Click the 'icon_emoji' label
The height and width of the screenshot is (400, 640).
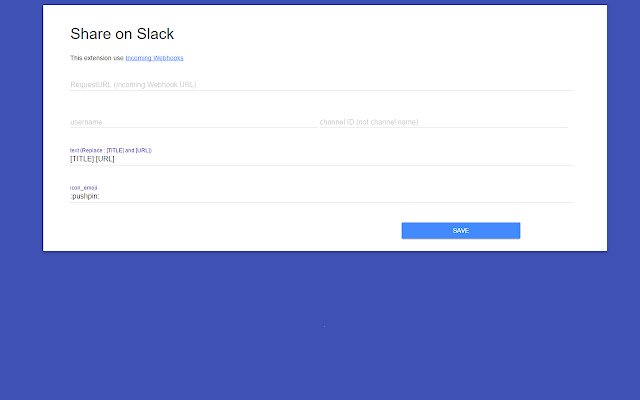pyautogui.click(x=84, y=188)
